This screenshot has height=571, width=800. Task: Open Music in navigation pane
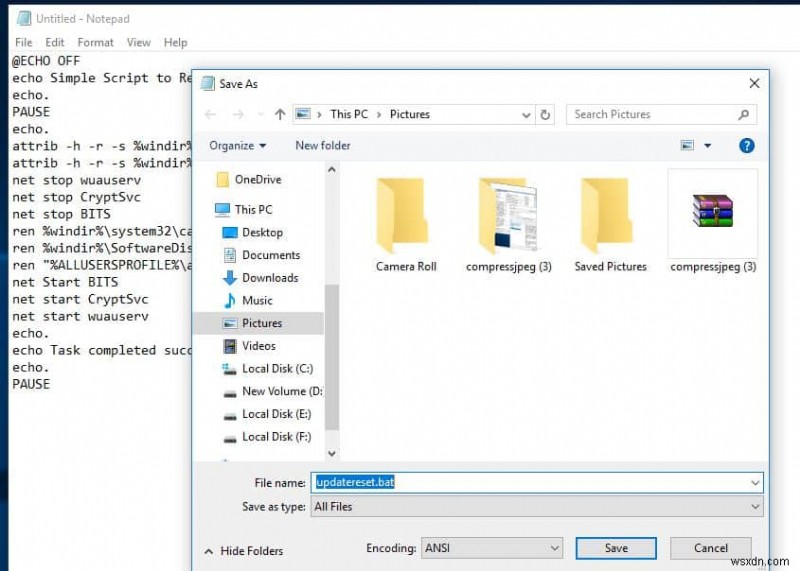(257, 301)
